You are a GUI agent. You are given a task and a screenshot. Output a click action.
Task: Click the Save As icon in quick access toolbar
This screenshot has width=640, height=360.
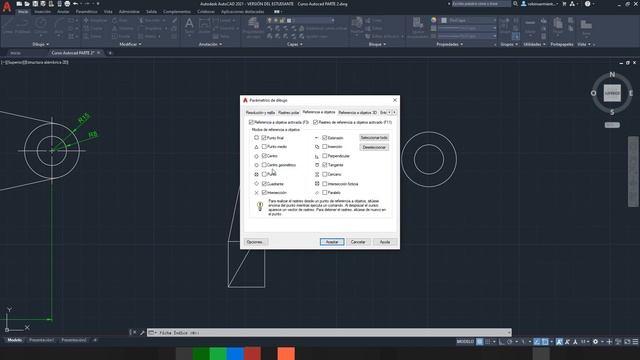[43, 4]
